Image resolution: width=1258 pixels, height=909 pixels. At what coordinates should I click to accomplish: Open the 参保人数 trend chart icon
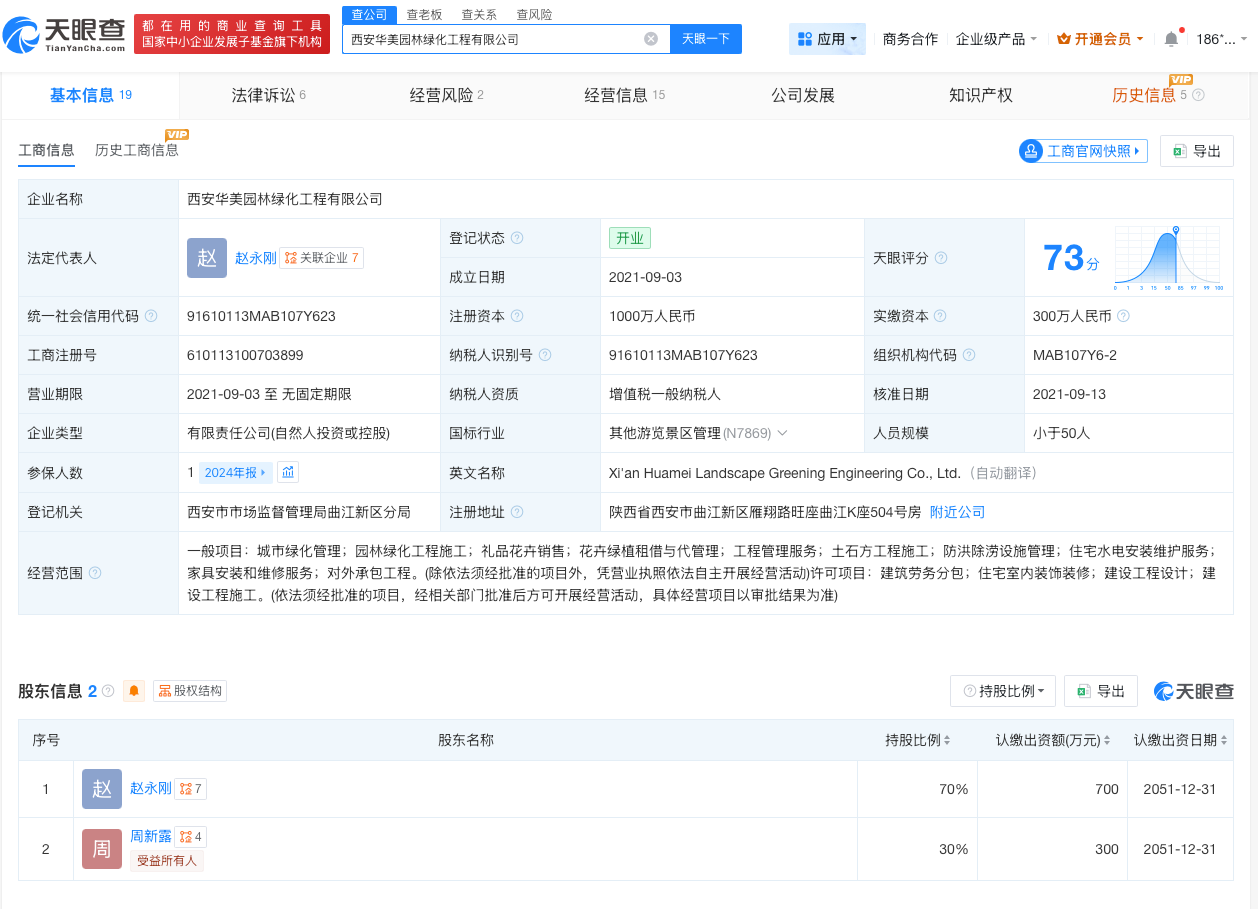point(288,472)
